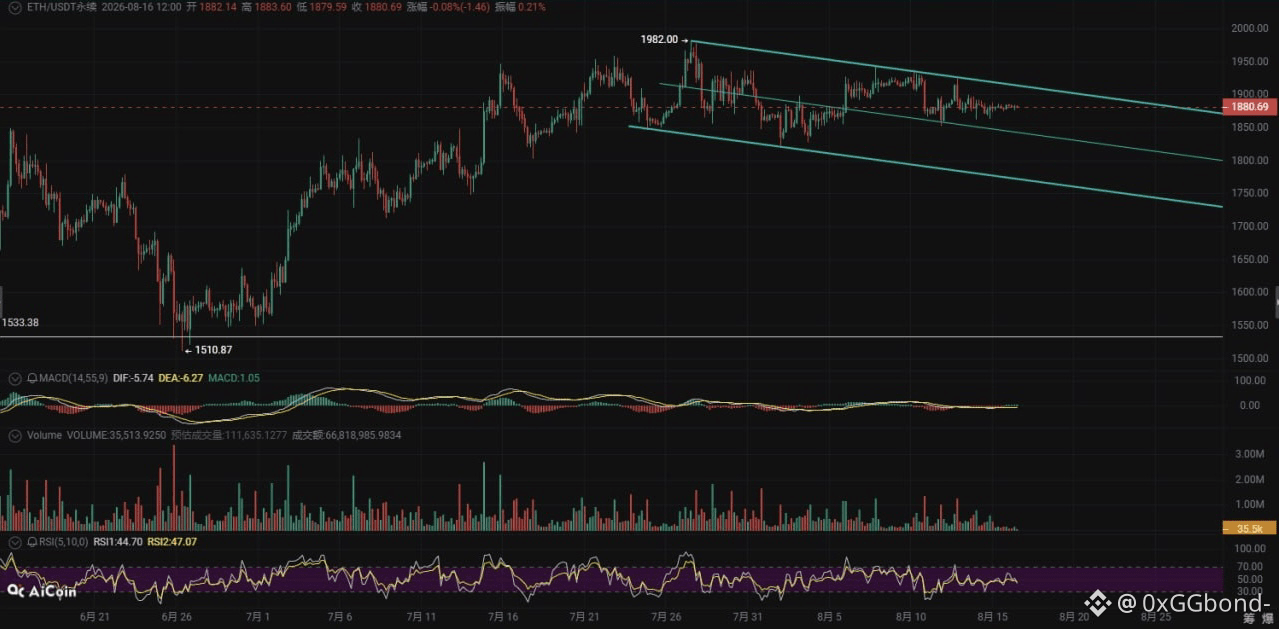The width and height of the screenshot is (1279, 629).
Task: Click the 1982.00 high price marker
Action: click(x=659, y=39)
